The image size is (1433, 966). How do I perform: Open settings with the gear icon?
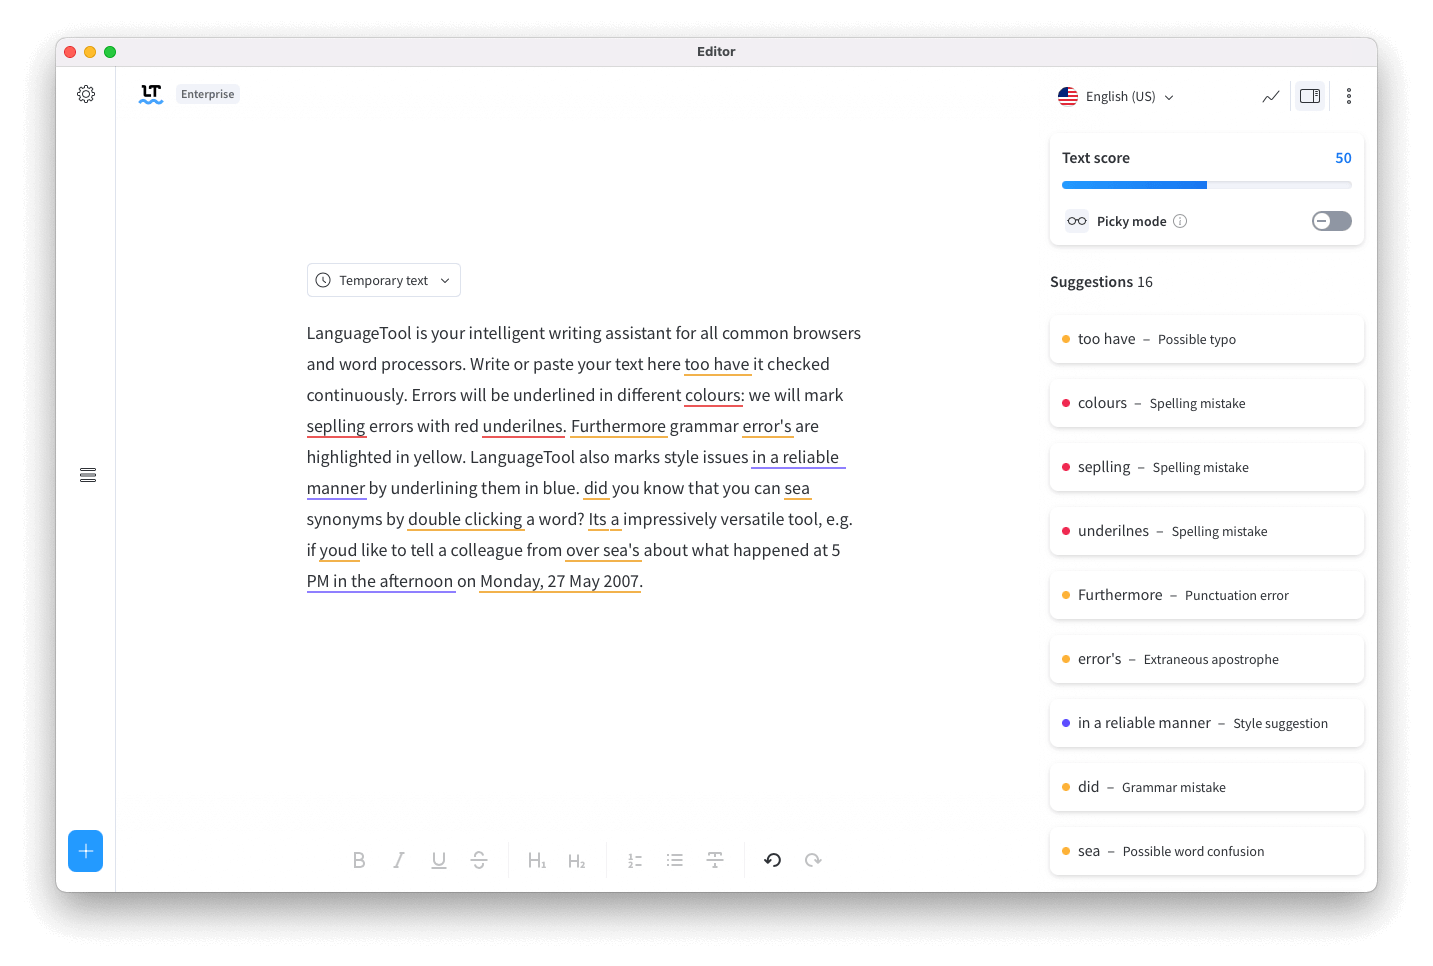[86, 94]
